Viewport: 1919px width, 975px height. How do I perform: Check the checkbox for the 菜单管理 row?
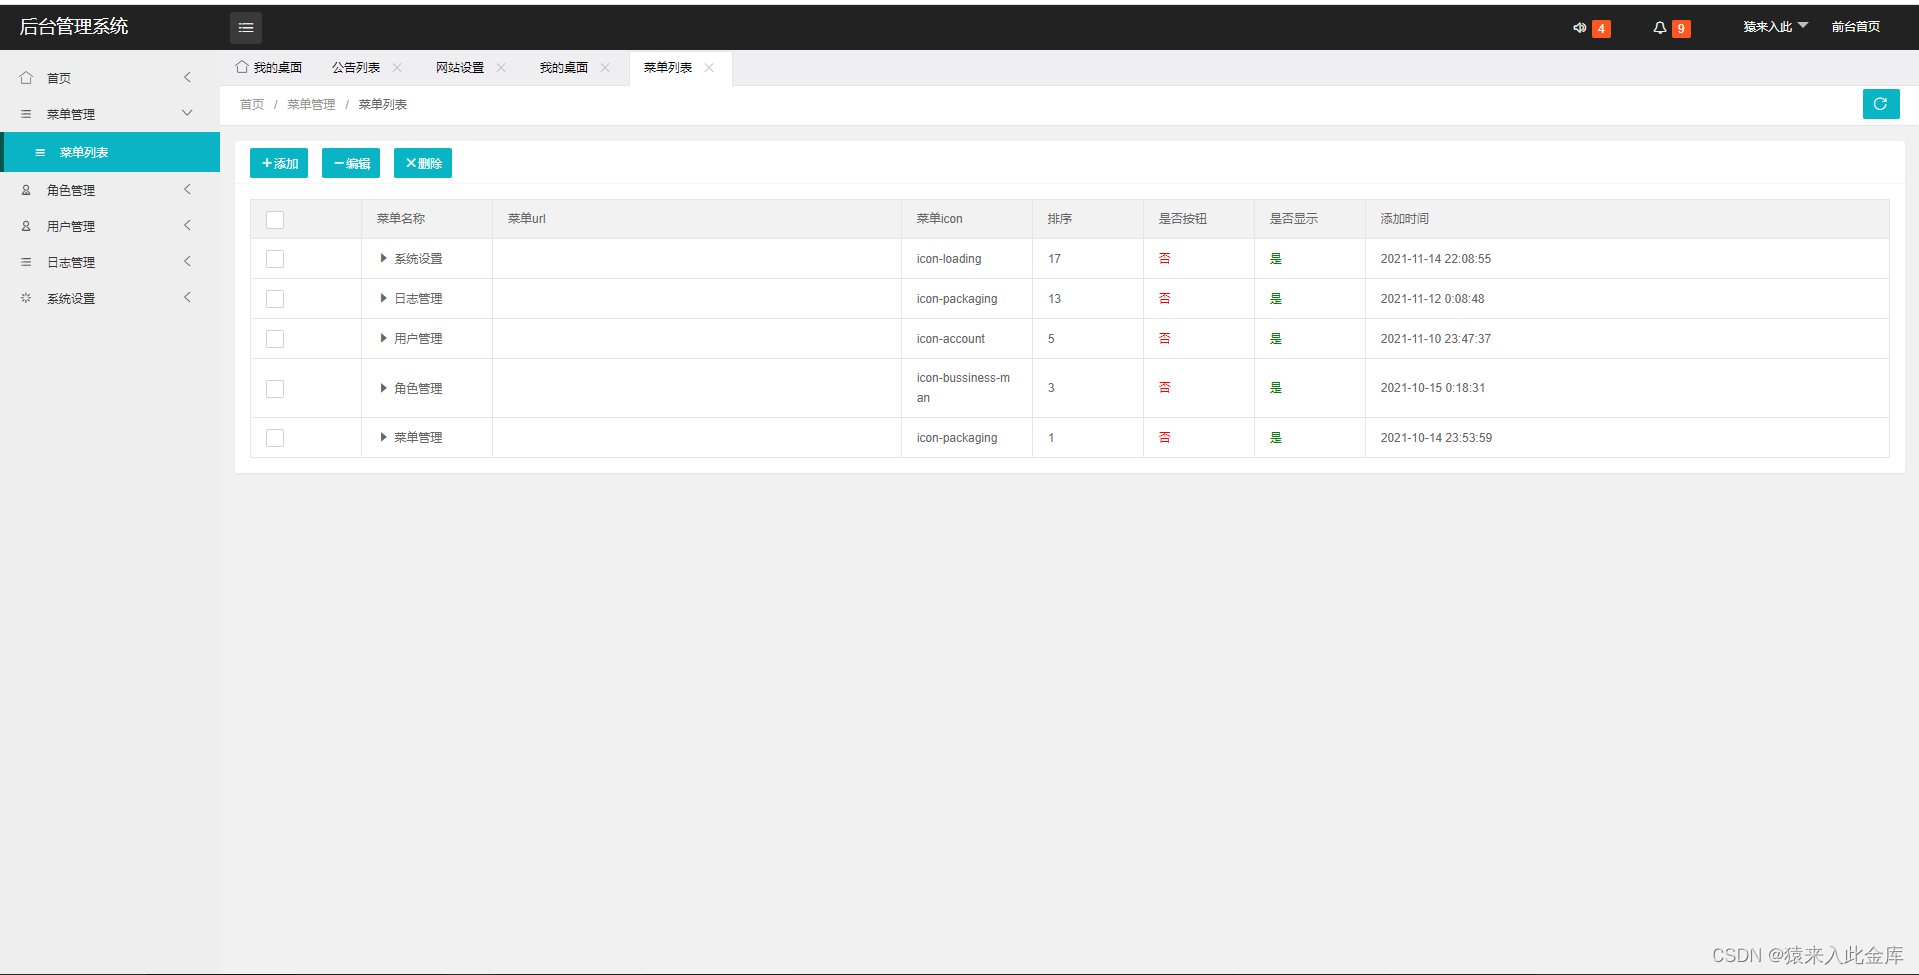[275, 437]
